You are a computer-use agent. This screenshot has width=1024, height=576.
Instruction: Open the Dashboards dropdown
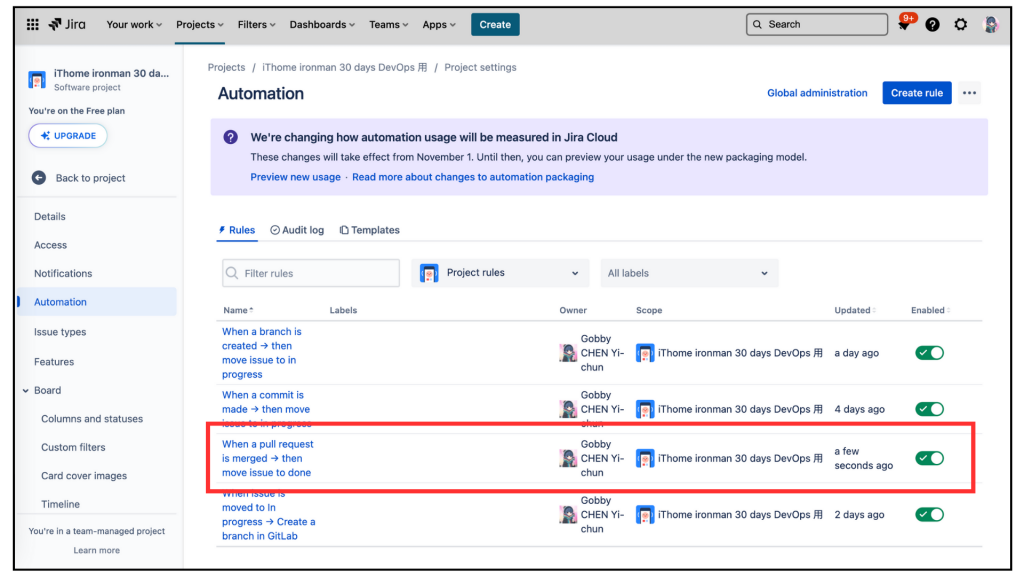pos(322,25)
